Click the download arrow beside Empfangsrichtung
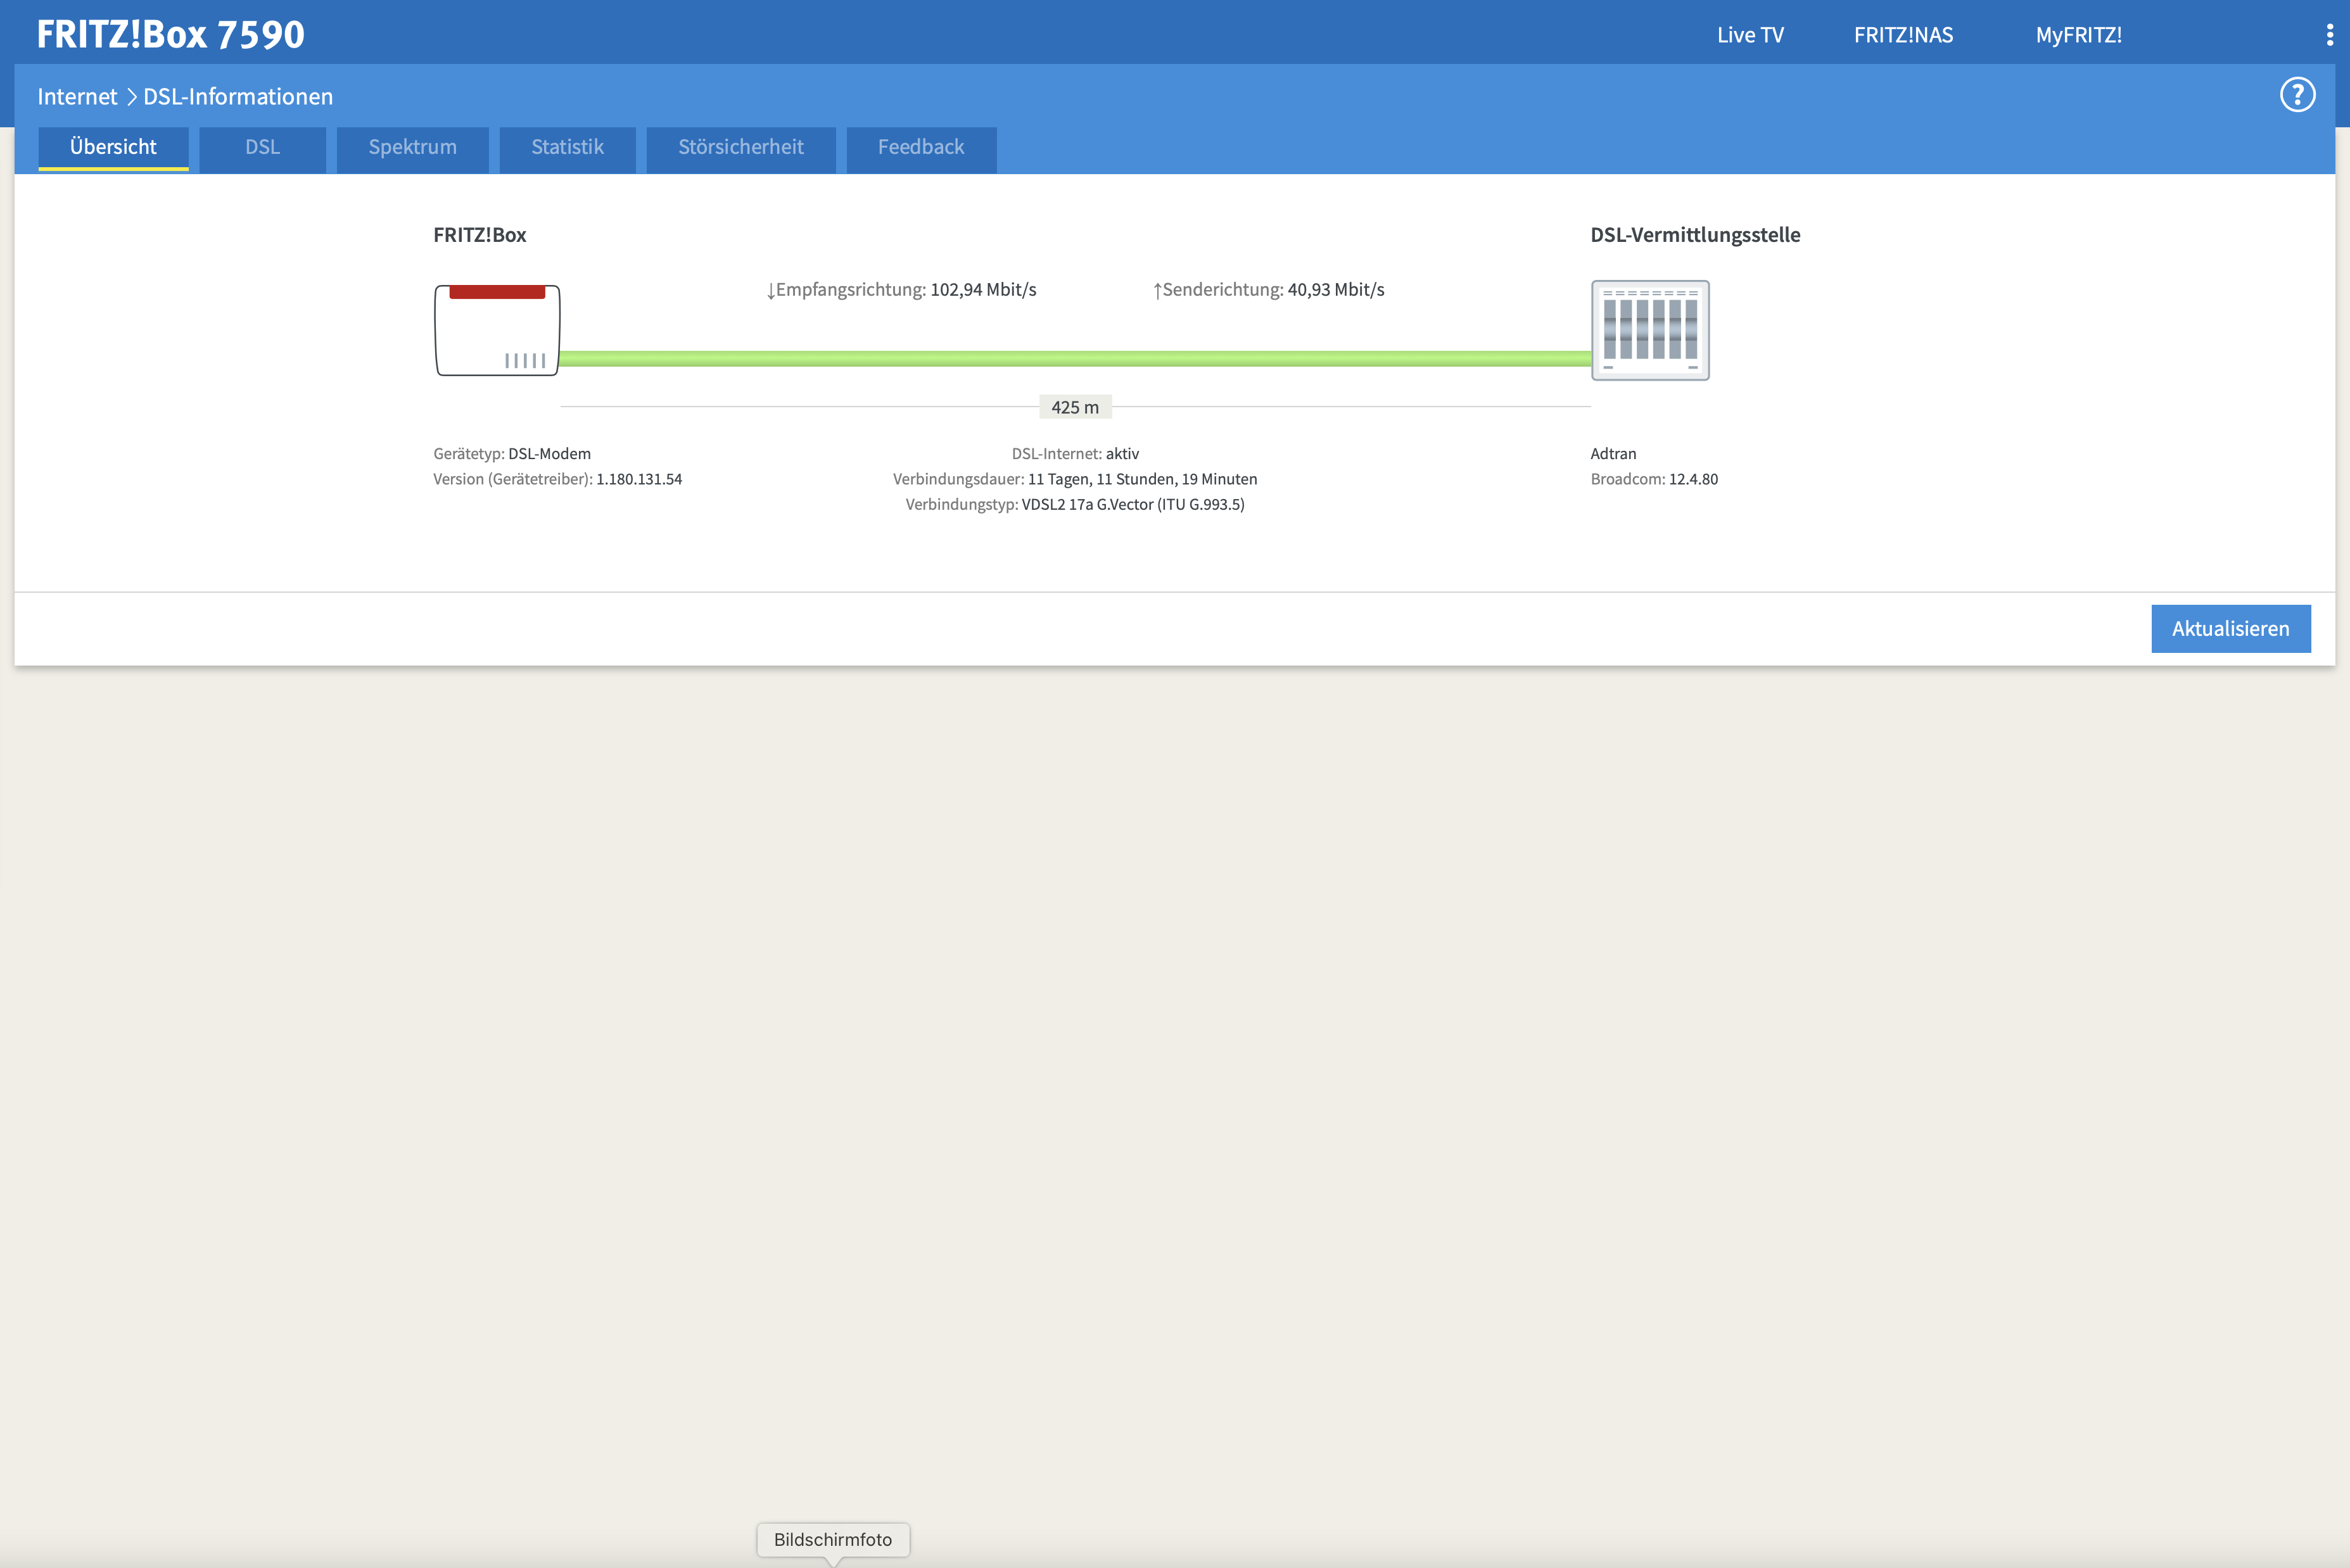This screenshot has height=1568, width=2350. (x=770, y=291)
